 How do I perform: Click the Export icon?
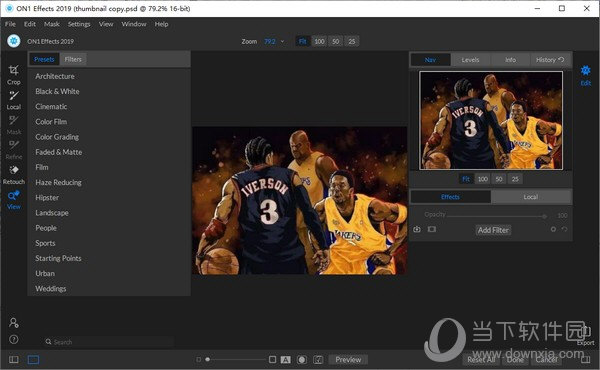(585, 335)
